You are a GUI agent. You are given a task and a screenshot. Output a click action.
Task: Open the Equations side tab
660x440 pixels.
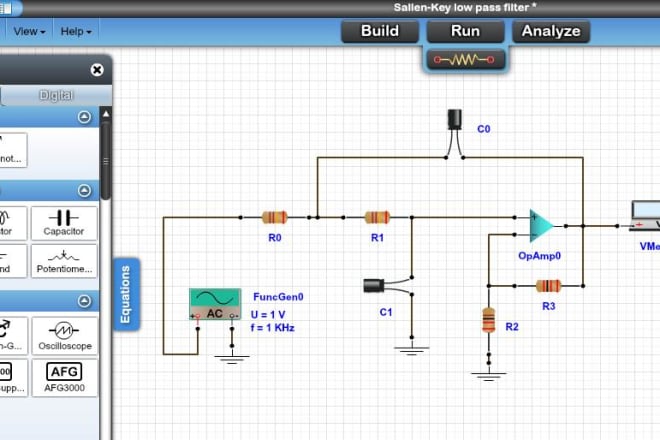coord(127,294)
